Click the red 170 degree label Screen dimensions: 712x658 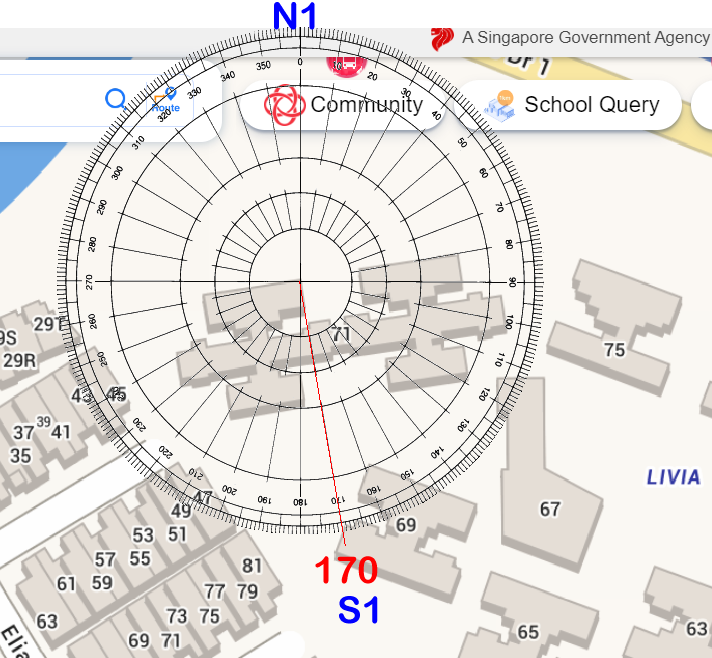click(346, 571)
